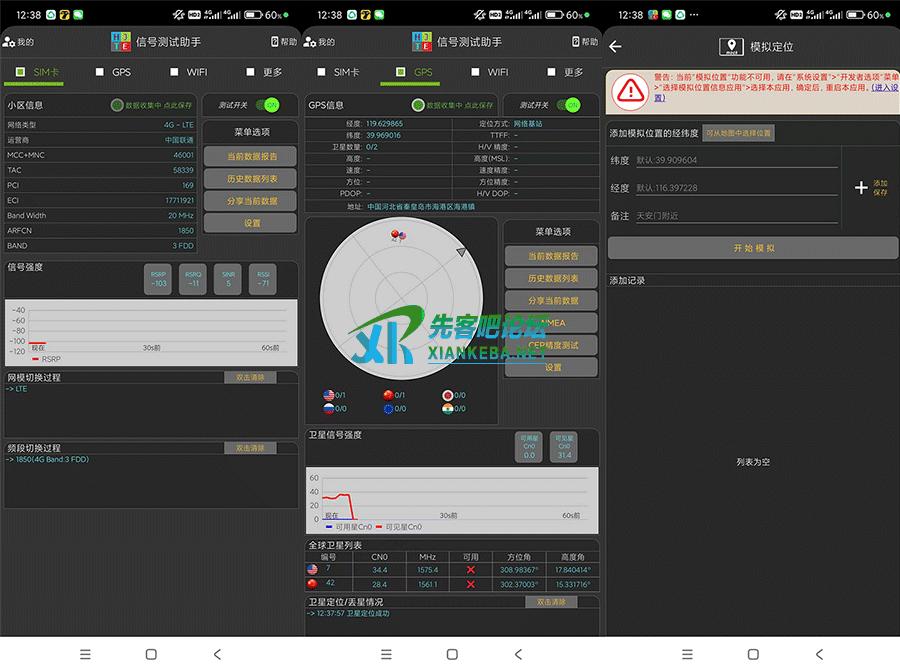Tap 双击清除 beside 网模切换过程

(x=250, y=377)
